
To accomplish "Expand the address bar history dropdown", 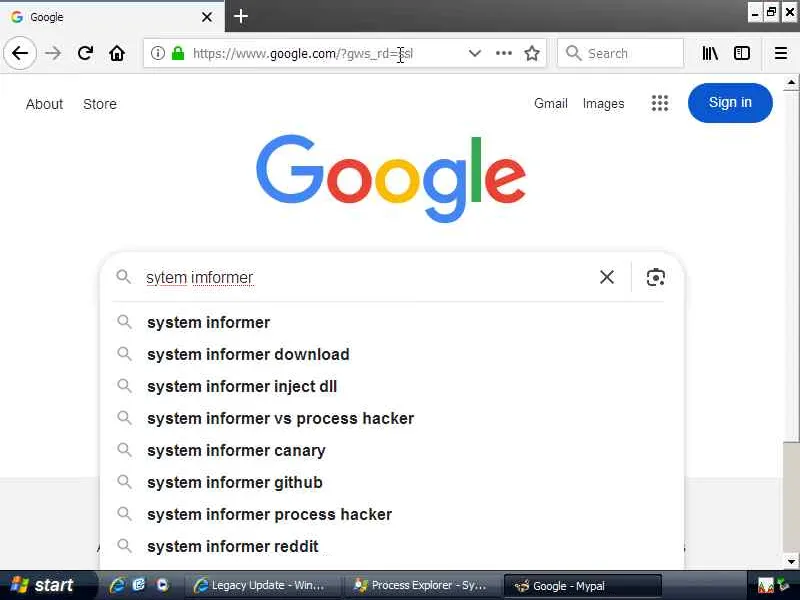I will point(475,53).
